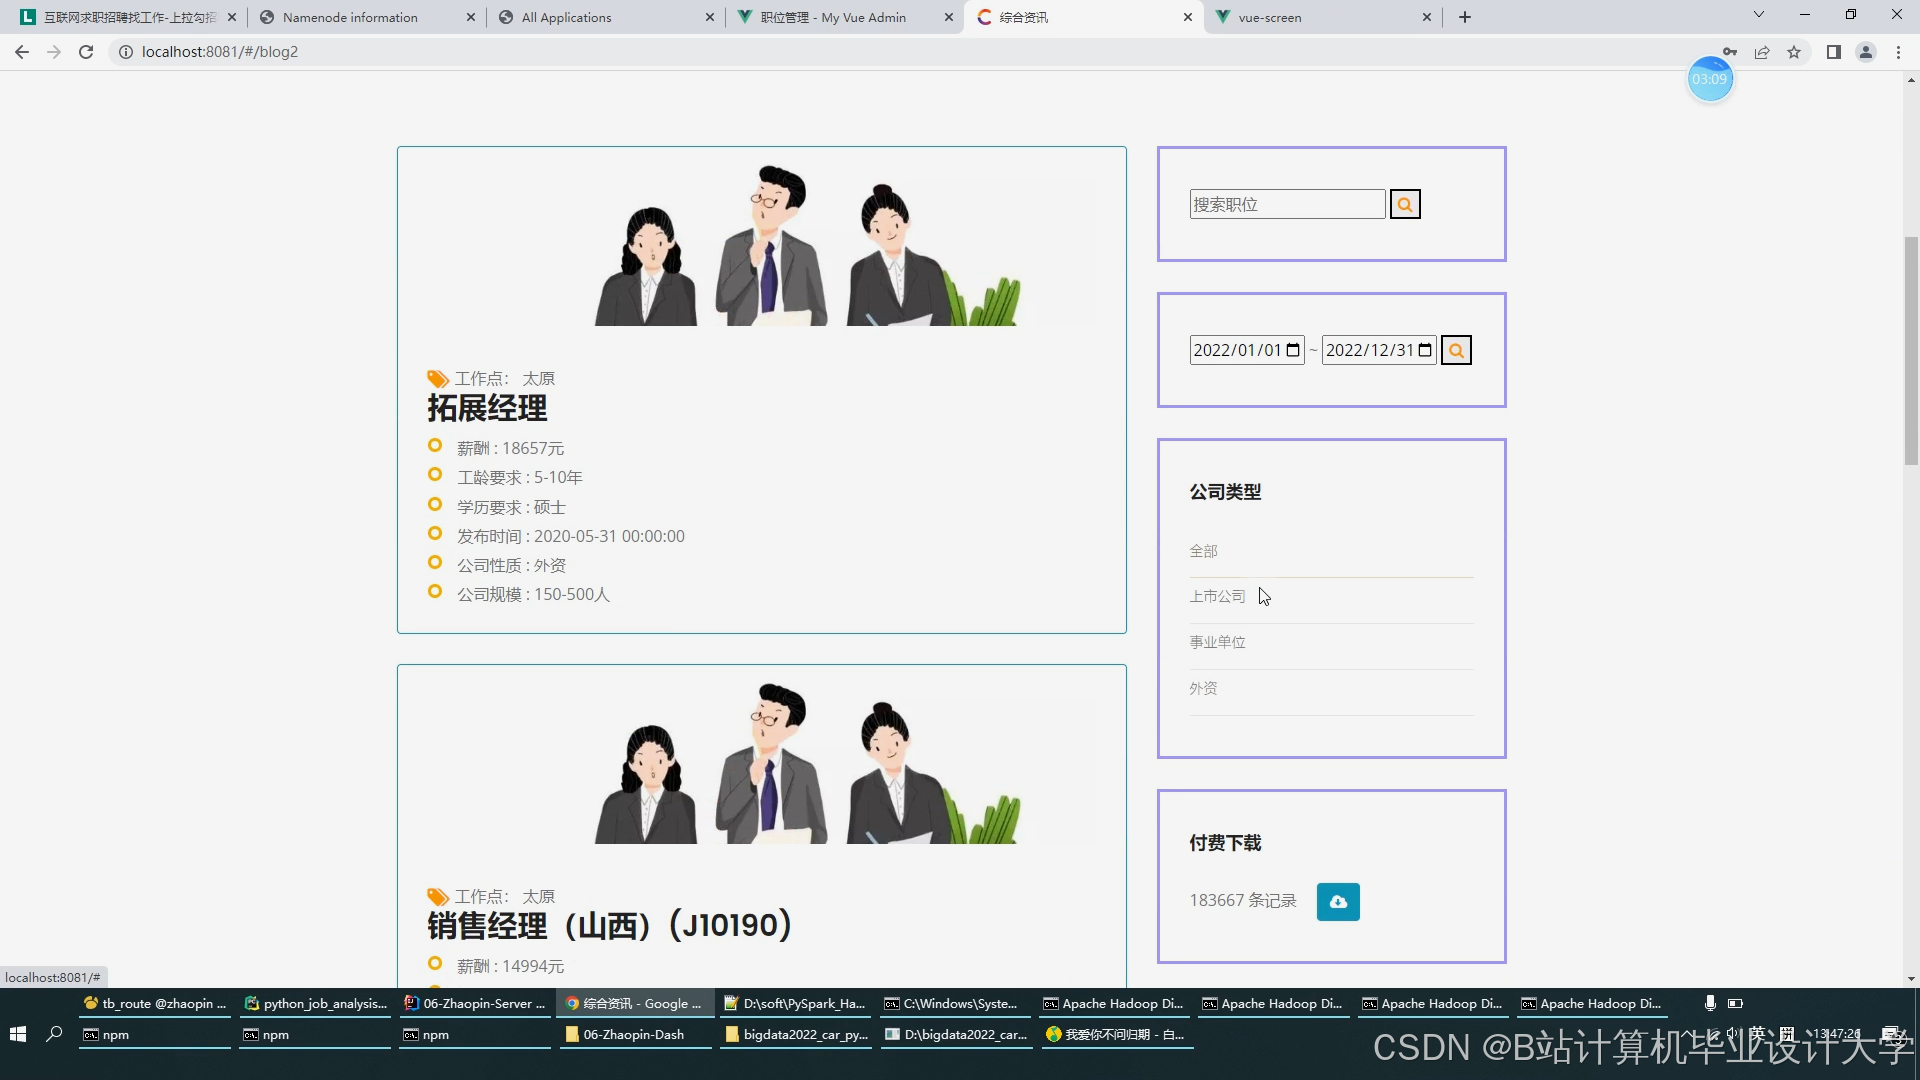
Task: Bookmark this page with star icon
Action: tap(1794, 52)
